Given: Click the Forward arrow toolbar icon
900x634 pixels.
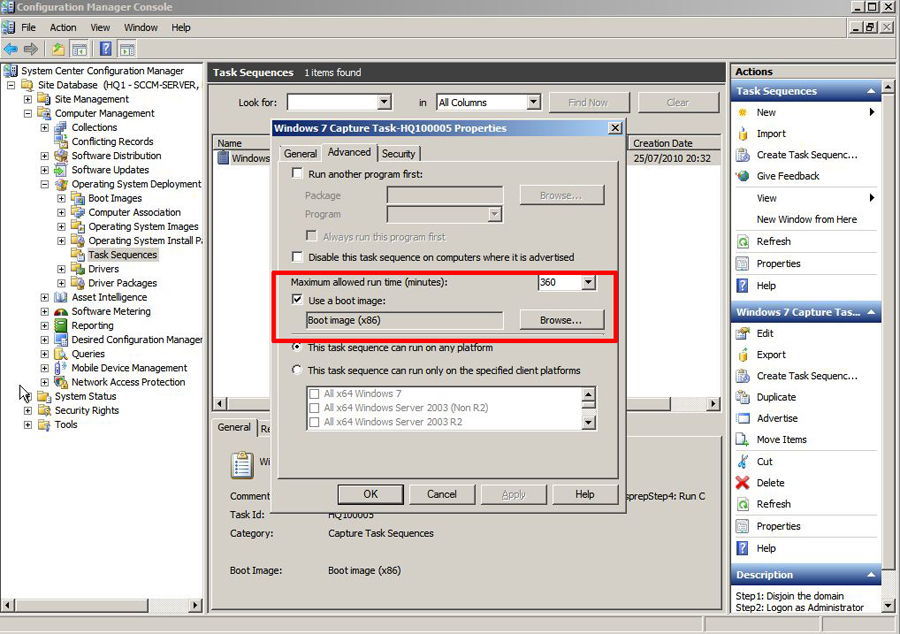Looking at the screenshot, I should (31, 49).
